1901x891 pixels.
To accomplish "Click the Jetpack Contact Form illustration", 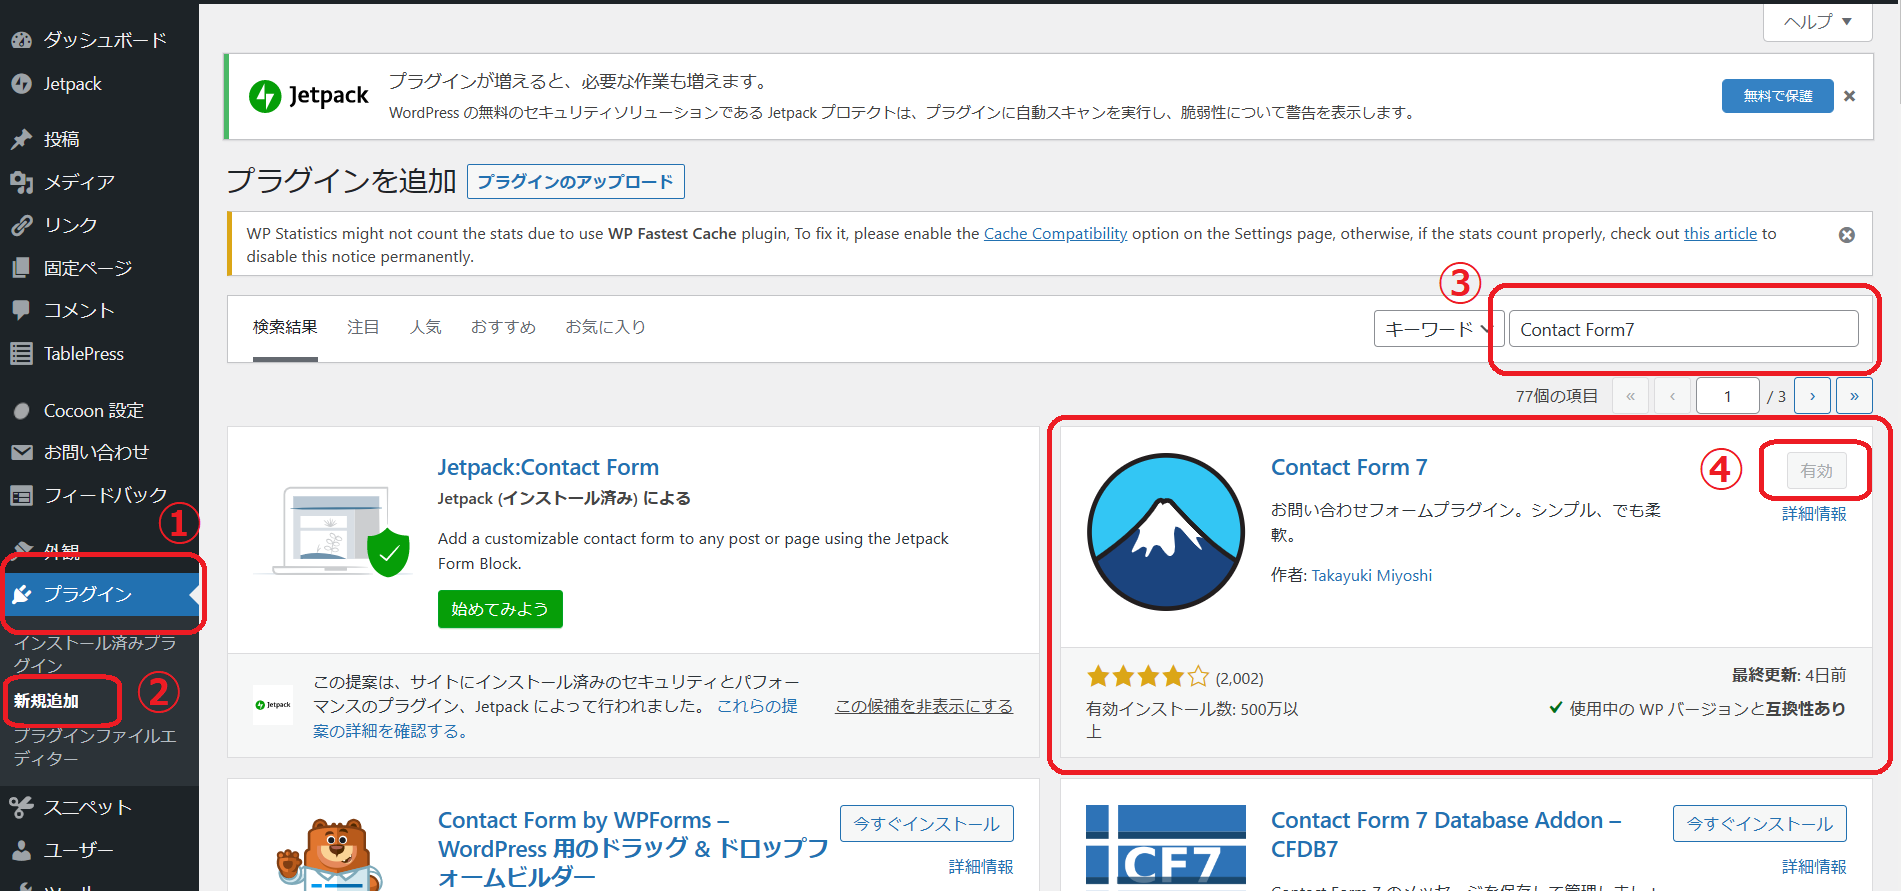I will 333,532.
